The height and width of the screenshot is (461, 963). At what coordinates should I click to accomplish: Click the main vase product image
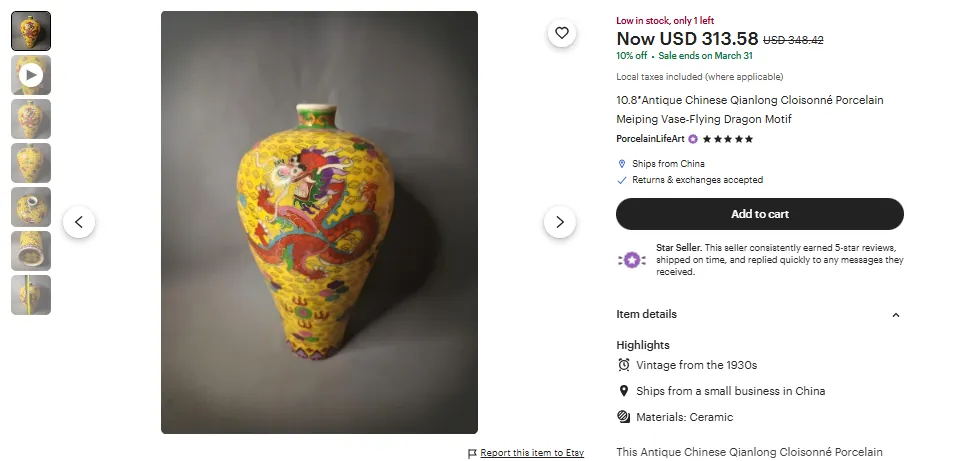click(319, 222)
